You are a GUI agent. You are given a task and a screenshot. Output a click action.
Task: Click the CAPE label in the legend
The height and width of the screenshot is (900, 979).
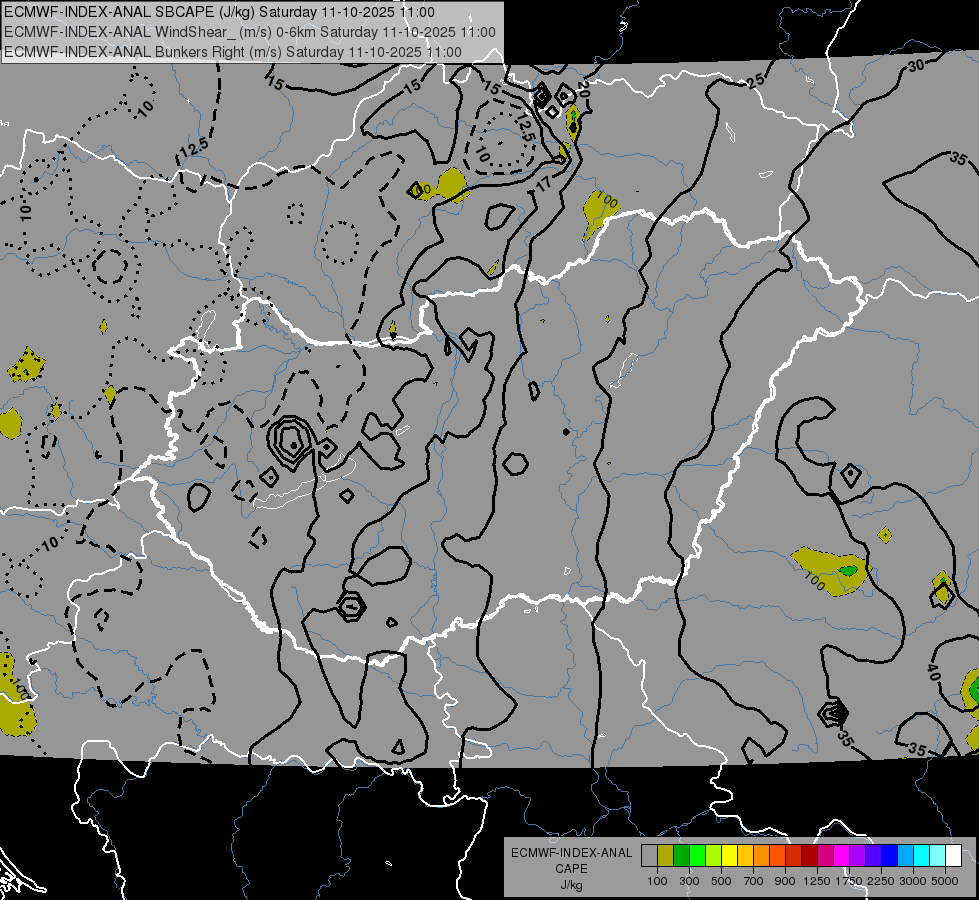[571, 868]
